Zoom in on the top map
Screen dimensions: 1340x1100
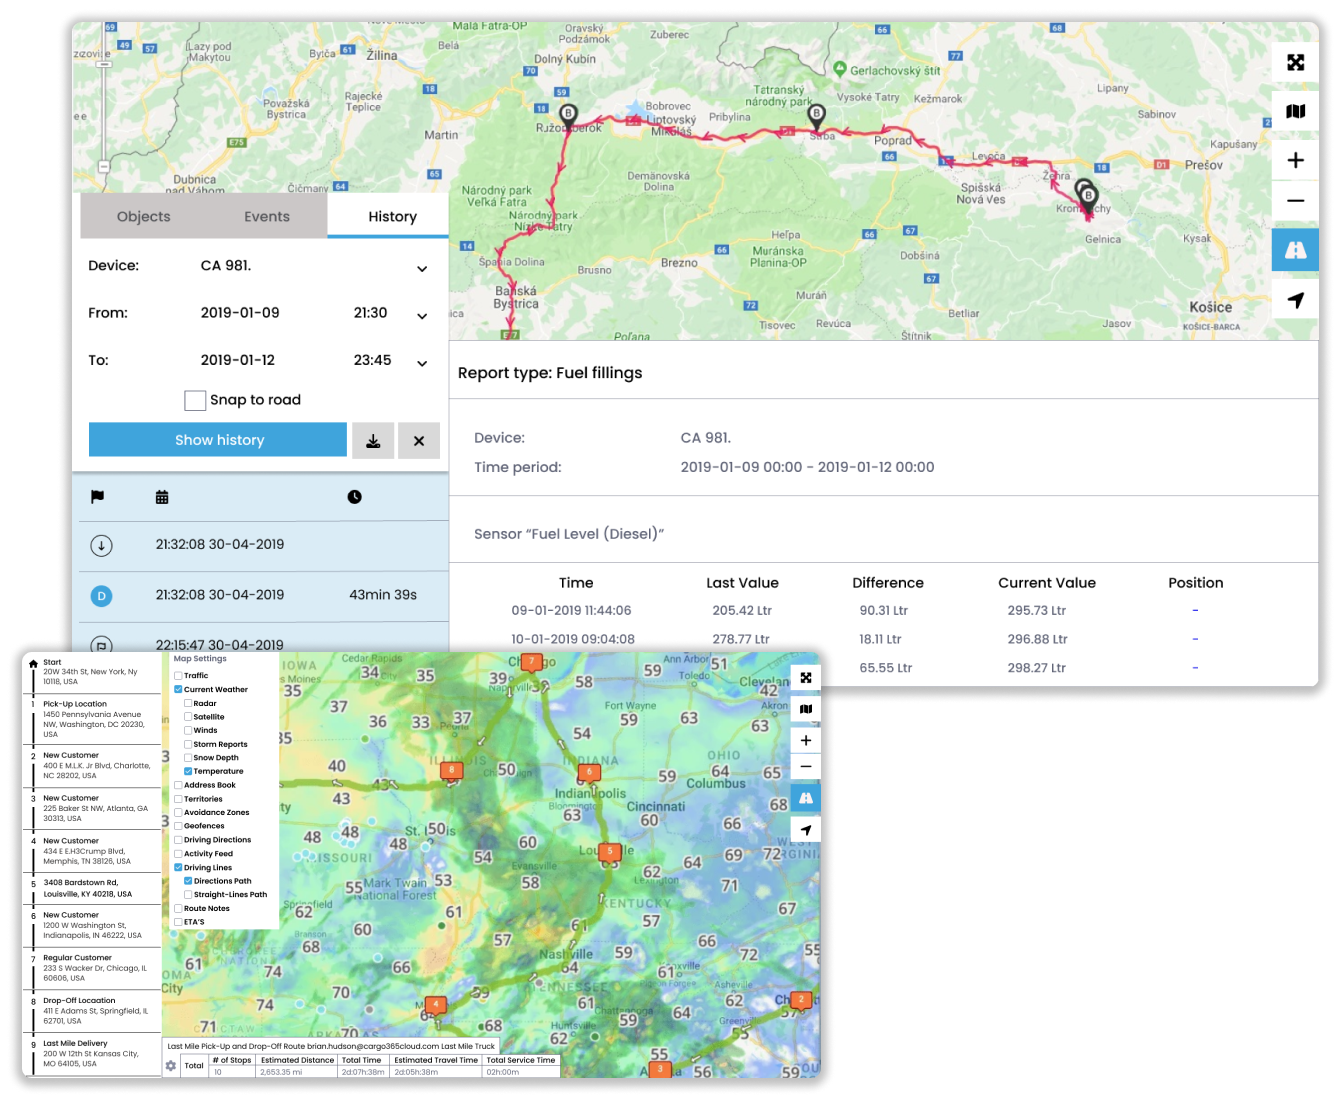1295,160
